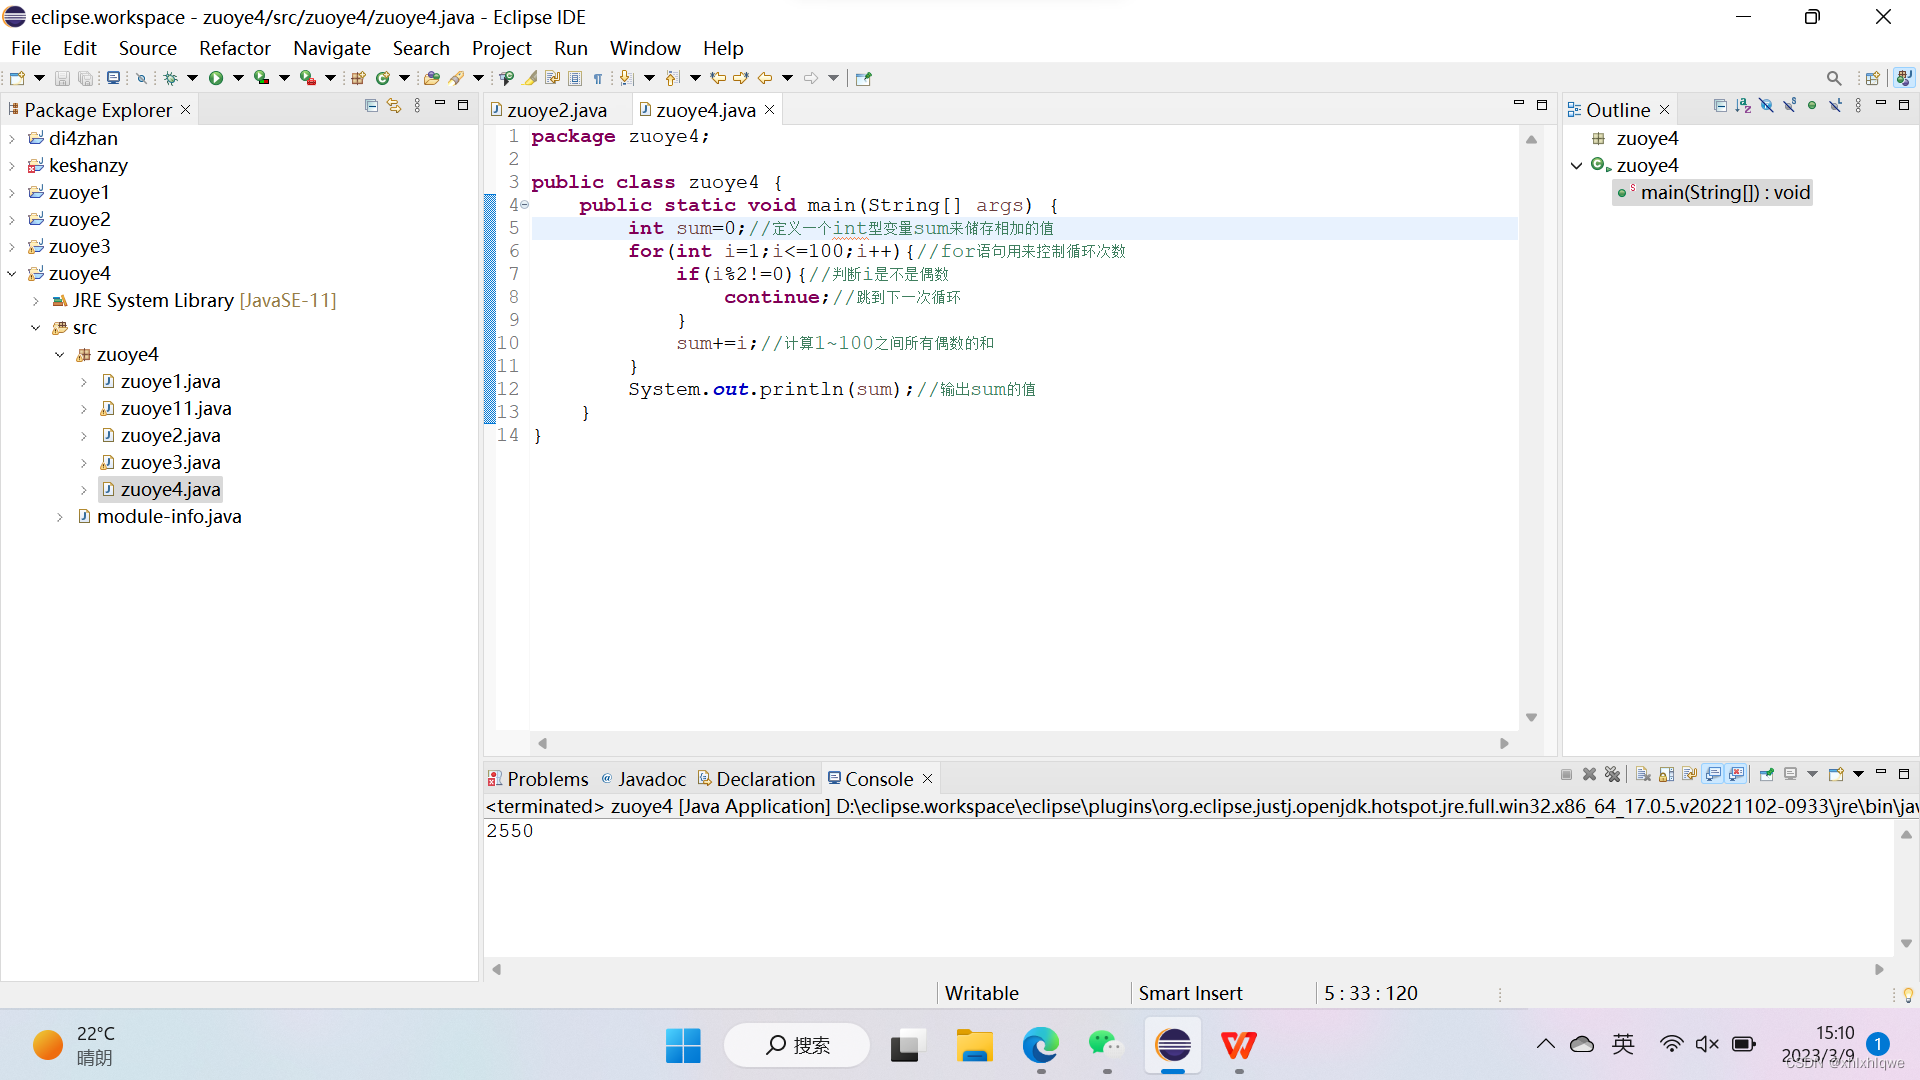Toggle alphabetical Sort in Outline view

(x=1743, y=106)
